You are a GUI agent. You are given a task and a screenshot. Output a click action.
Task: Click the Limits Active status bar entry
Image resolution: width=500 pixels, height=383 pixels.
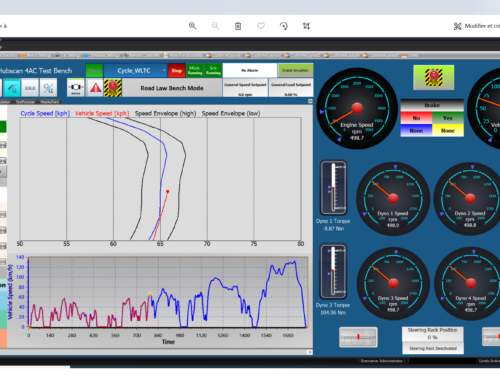pos(489,361)
